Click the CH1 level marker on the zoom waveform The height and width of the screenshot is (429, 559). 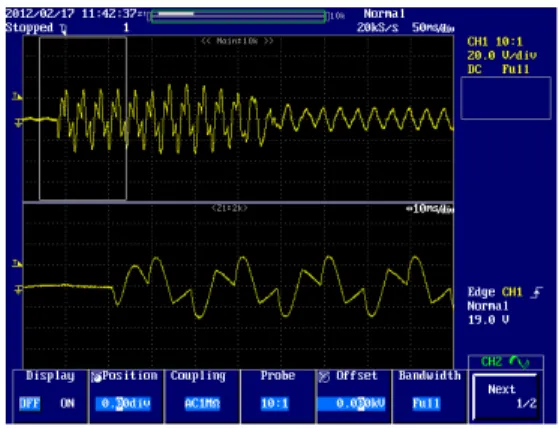pos(17,264)
